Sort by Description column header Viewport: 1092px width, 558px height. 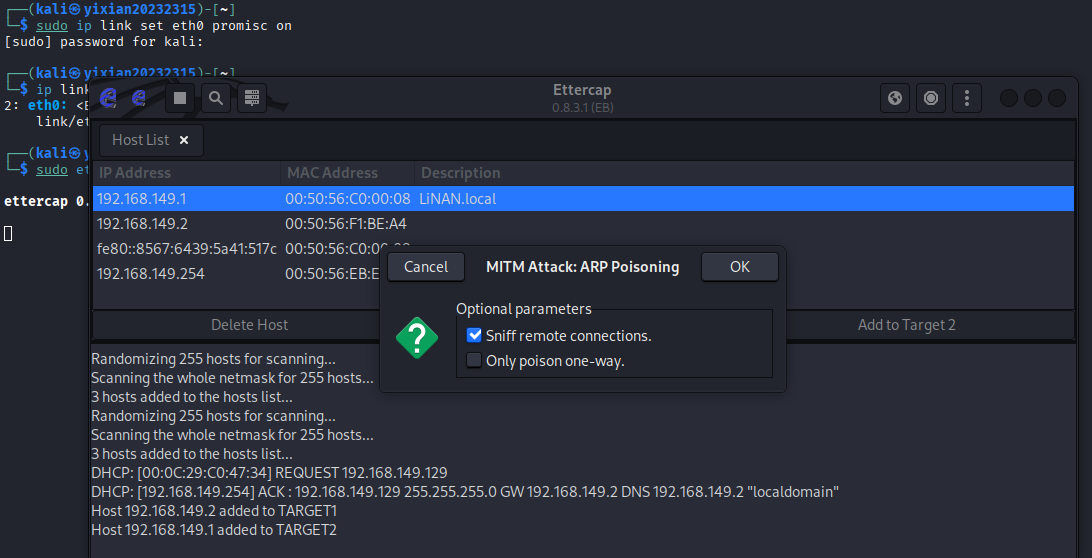click(461, 173)
